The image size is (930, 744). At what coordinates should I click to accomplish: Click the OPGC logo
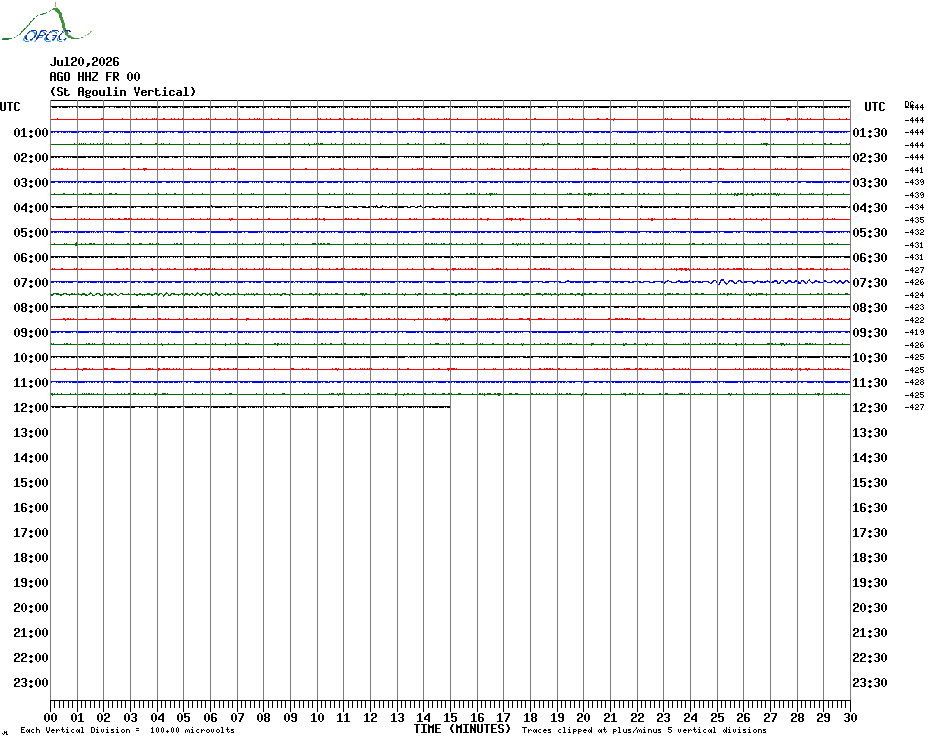coord(46,24)
